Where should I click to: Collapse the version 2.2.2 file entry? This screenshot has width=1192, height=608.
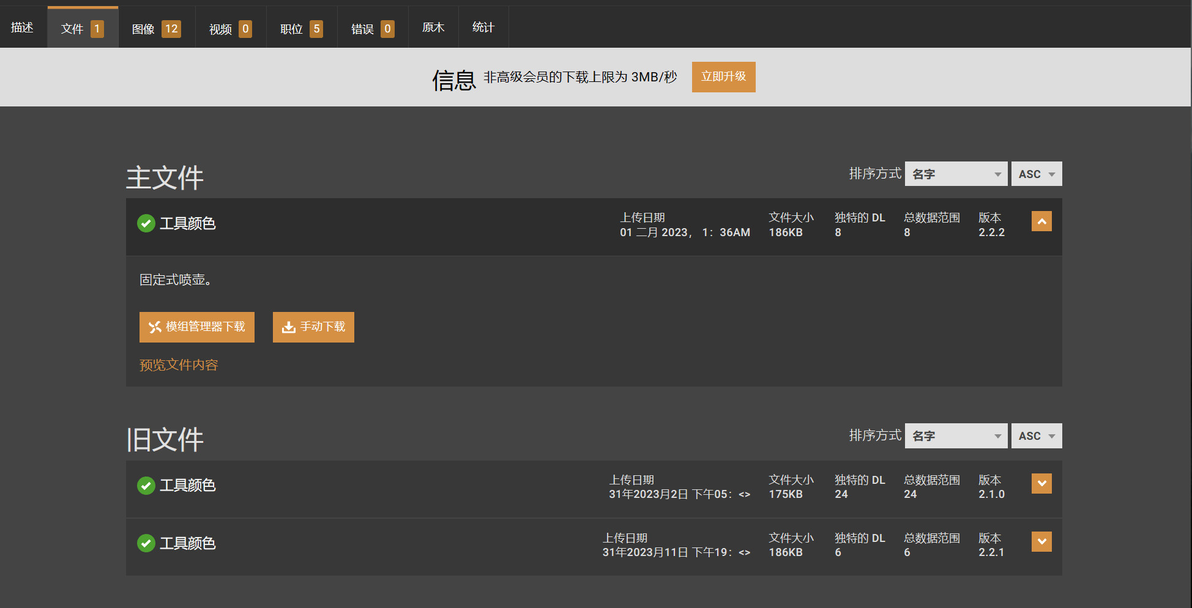[1041, 221]
